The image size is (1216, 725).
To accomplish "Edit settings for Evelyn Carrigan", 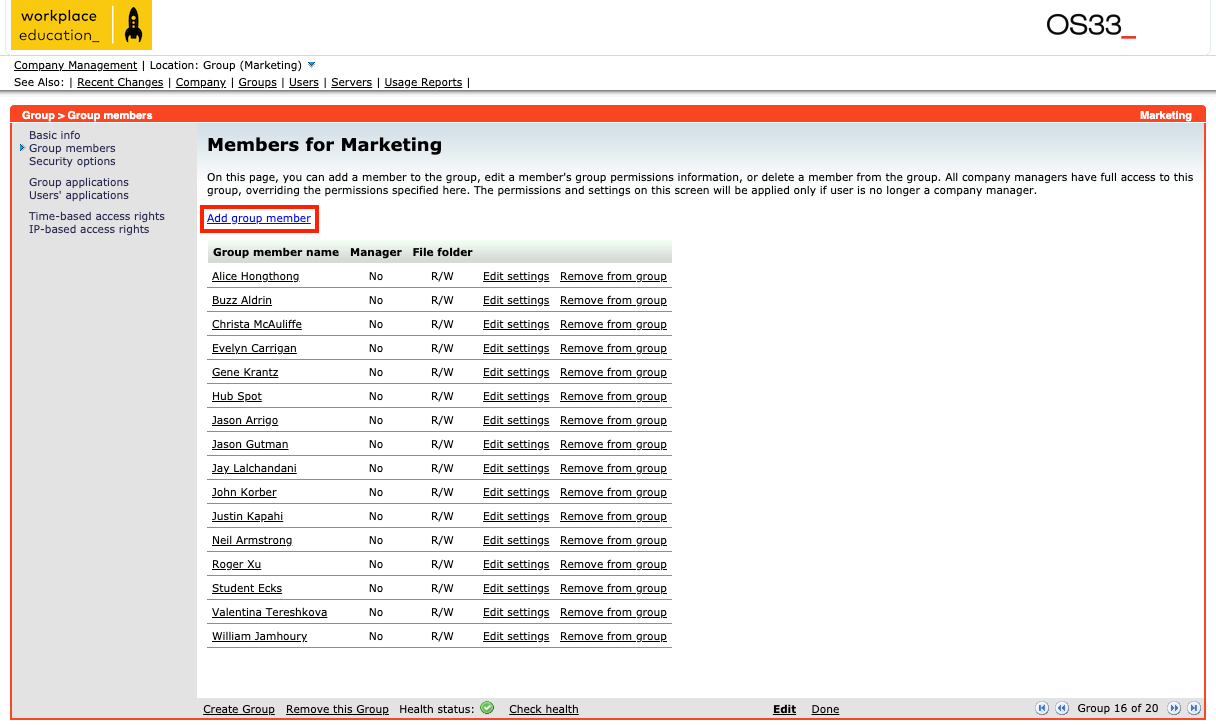I will (516, 348).
